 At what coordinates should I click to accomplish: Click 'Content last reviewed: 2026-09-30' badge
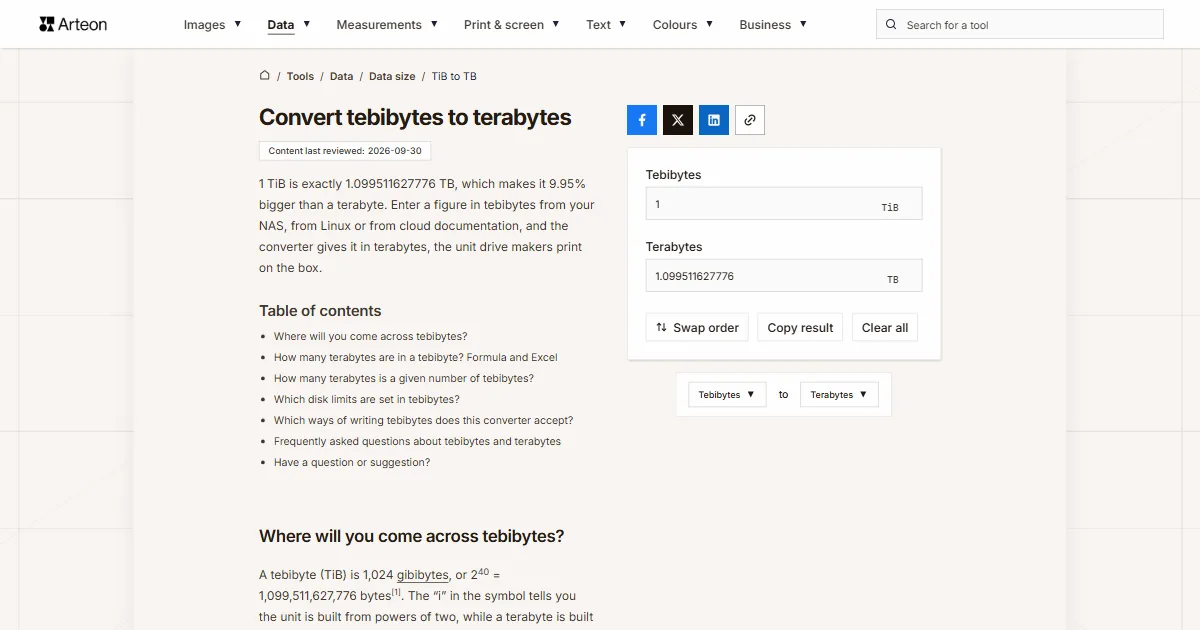point(345,151)
